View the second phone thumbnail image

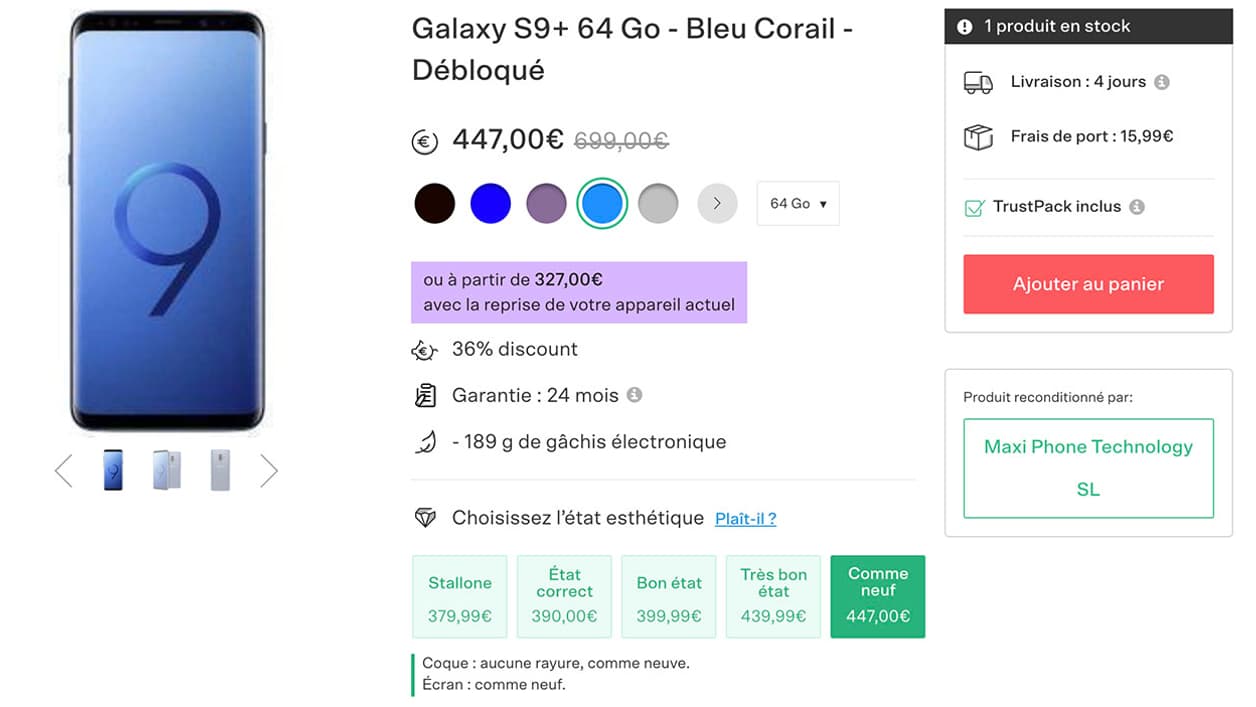167,470
